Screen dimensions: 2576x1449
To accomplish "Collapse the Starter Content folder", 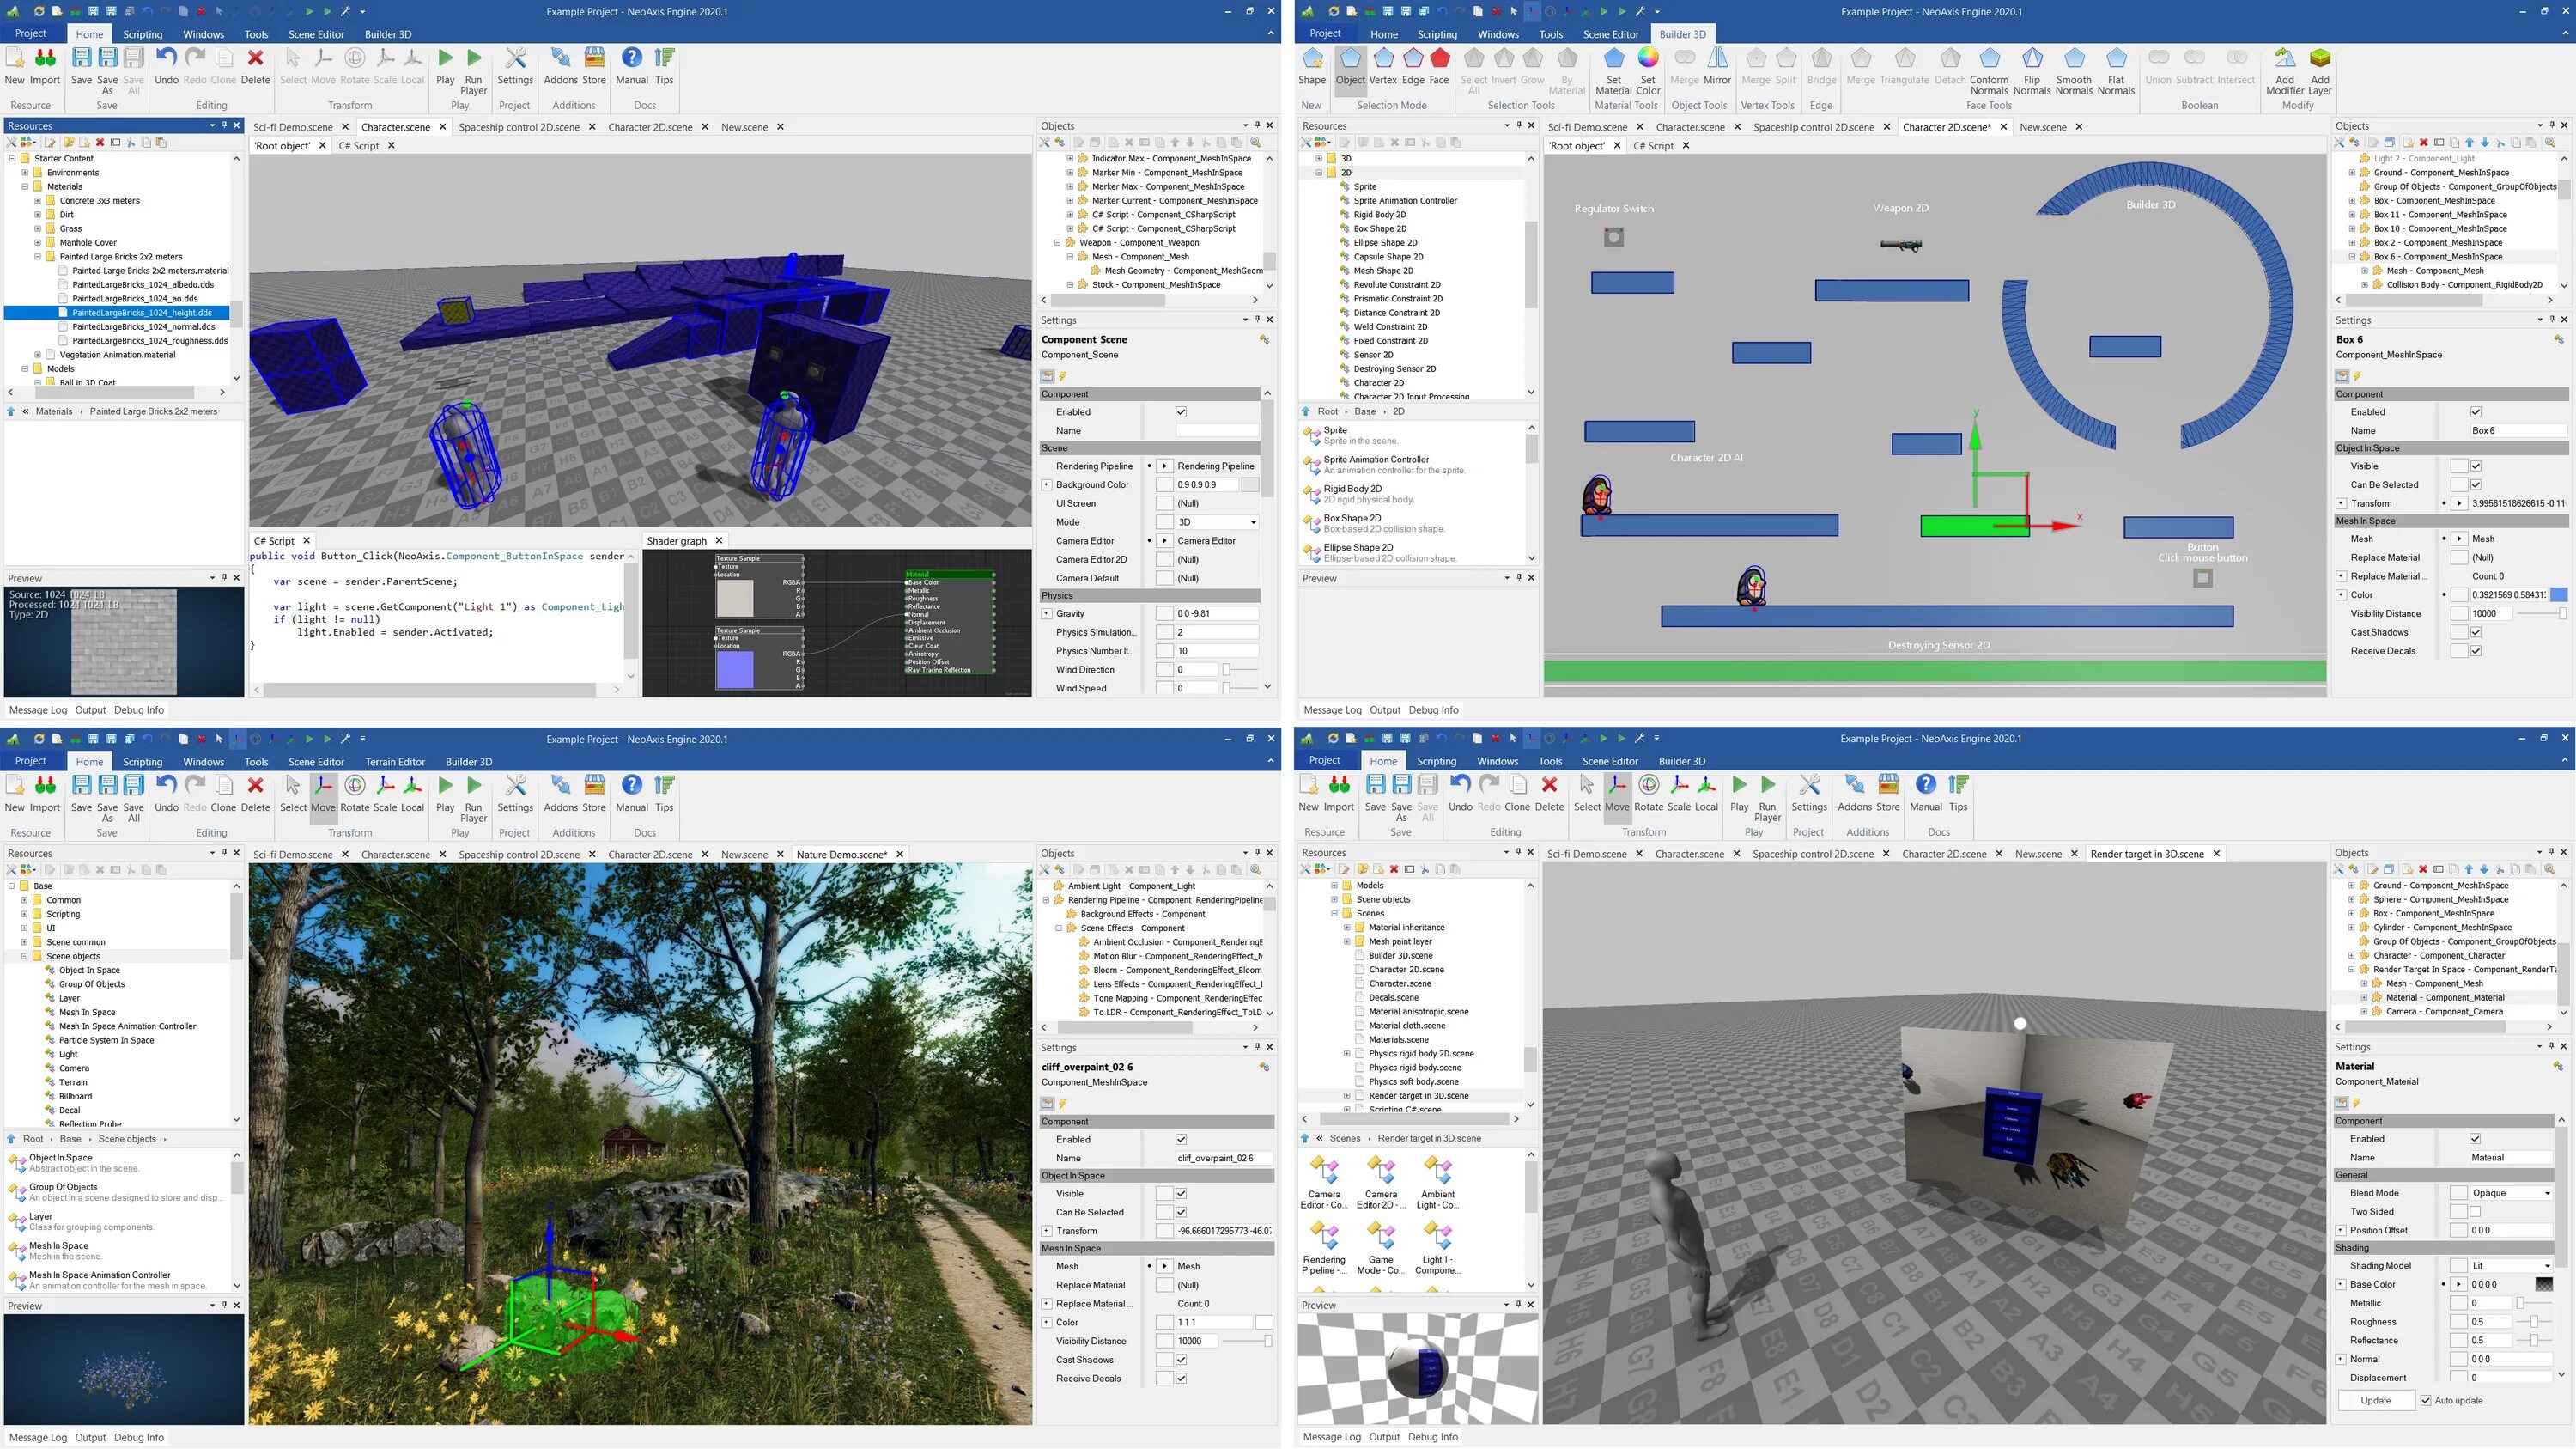I will pyautogui.click(x=12, y=158).
